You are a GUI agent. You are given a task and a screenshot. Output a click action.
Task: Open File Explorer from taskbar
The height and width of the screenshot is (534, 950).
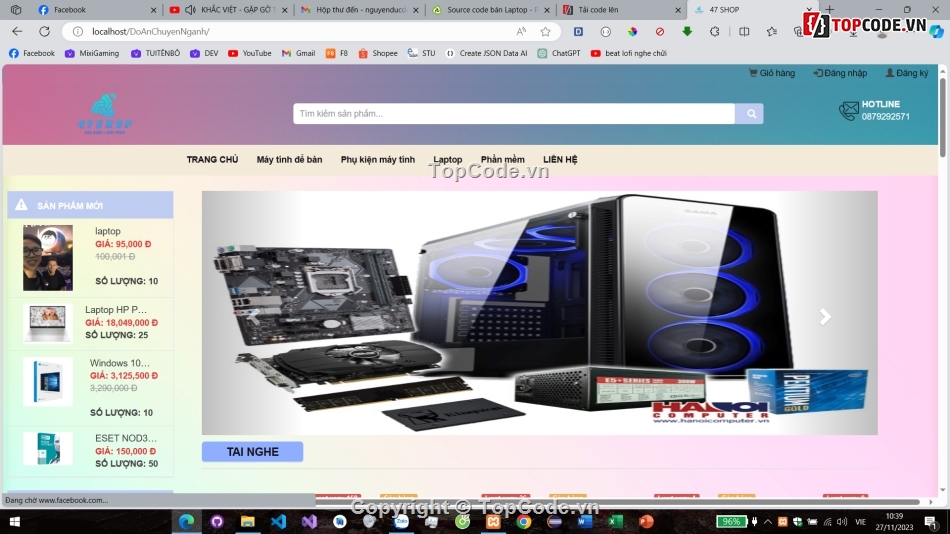coord(247,521)
